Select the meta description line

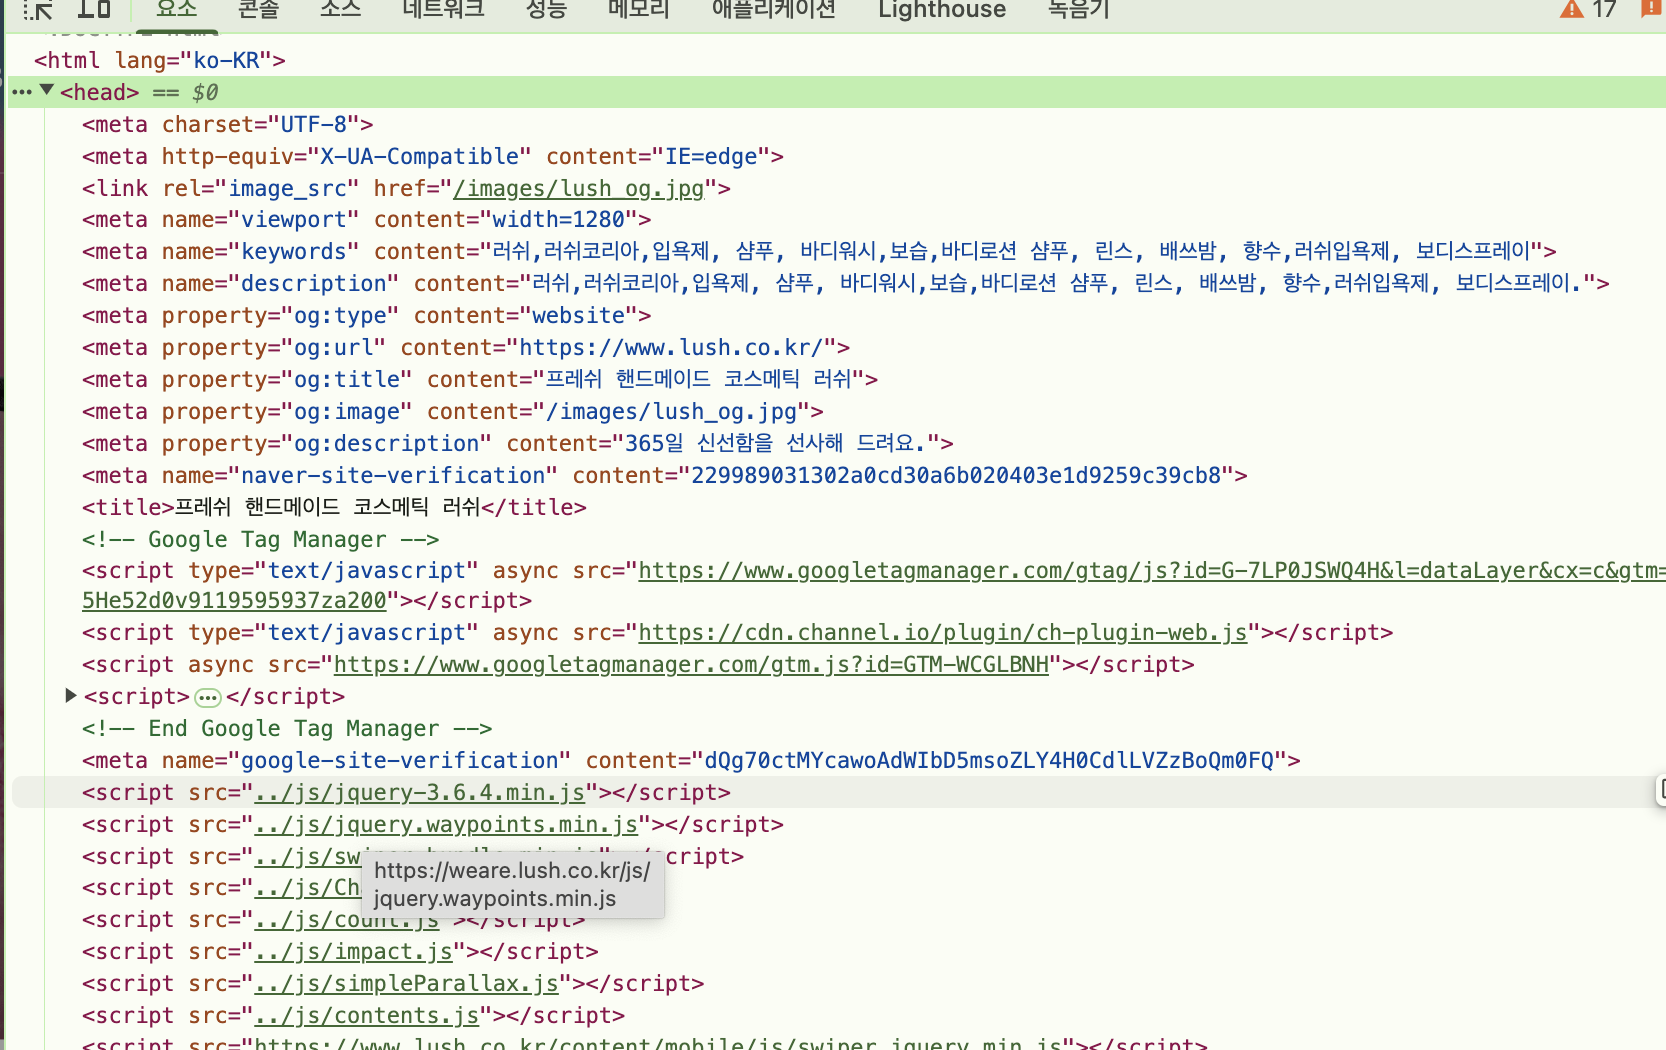pos(846,283)
